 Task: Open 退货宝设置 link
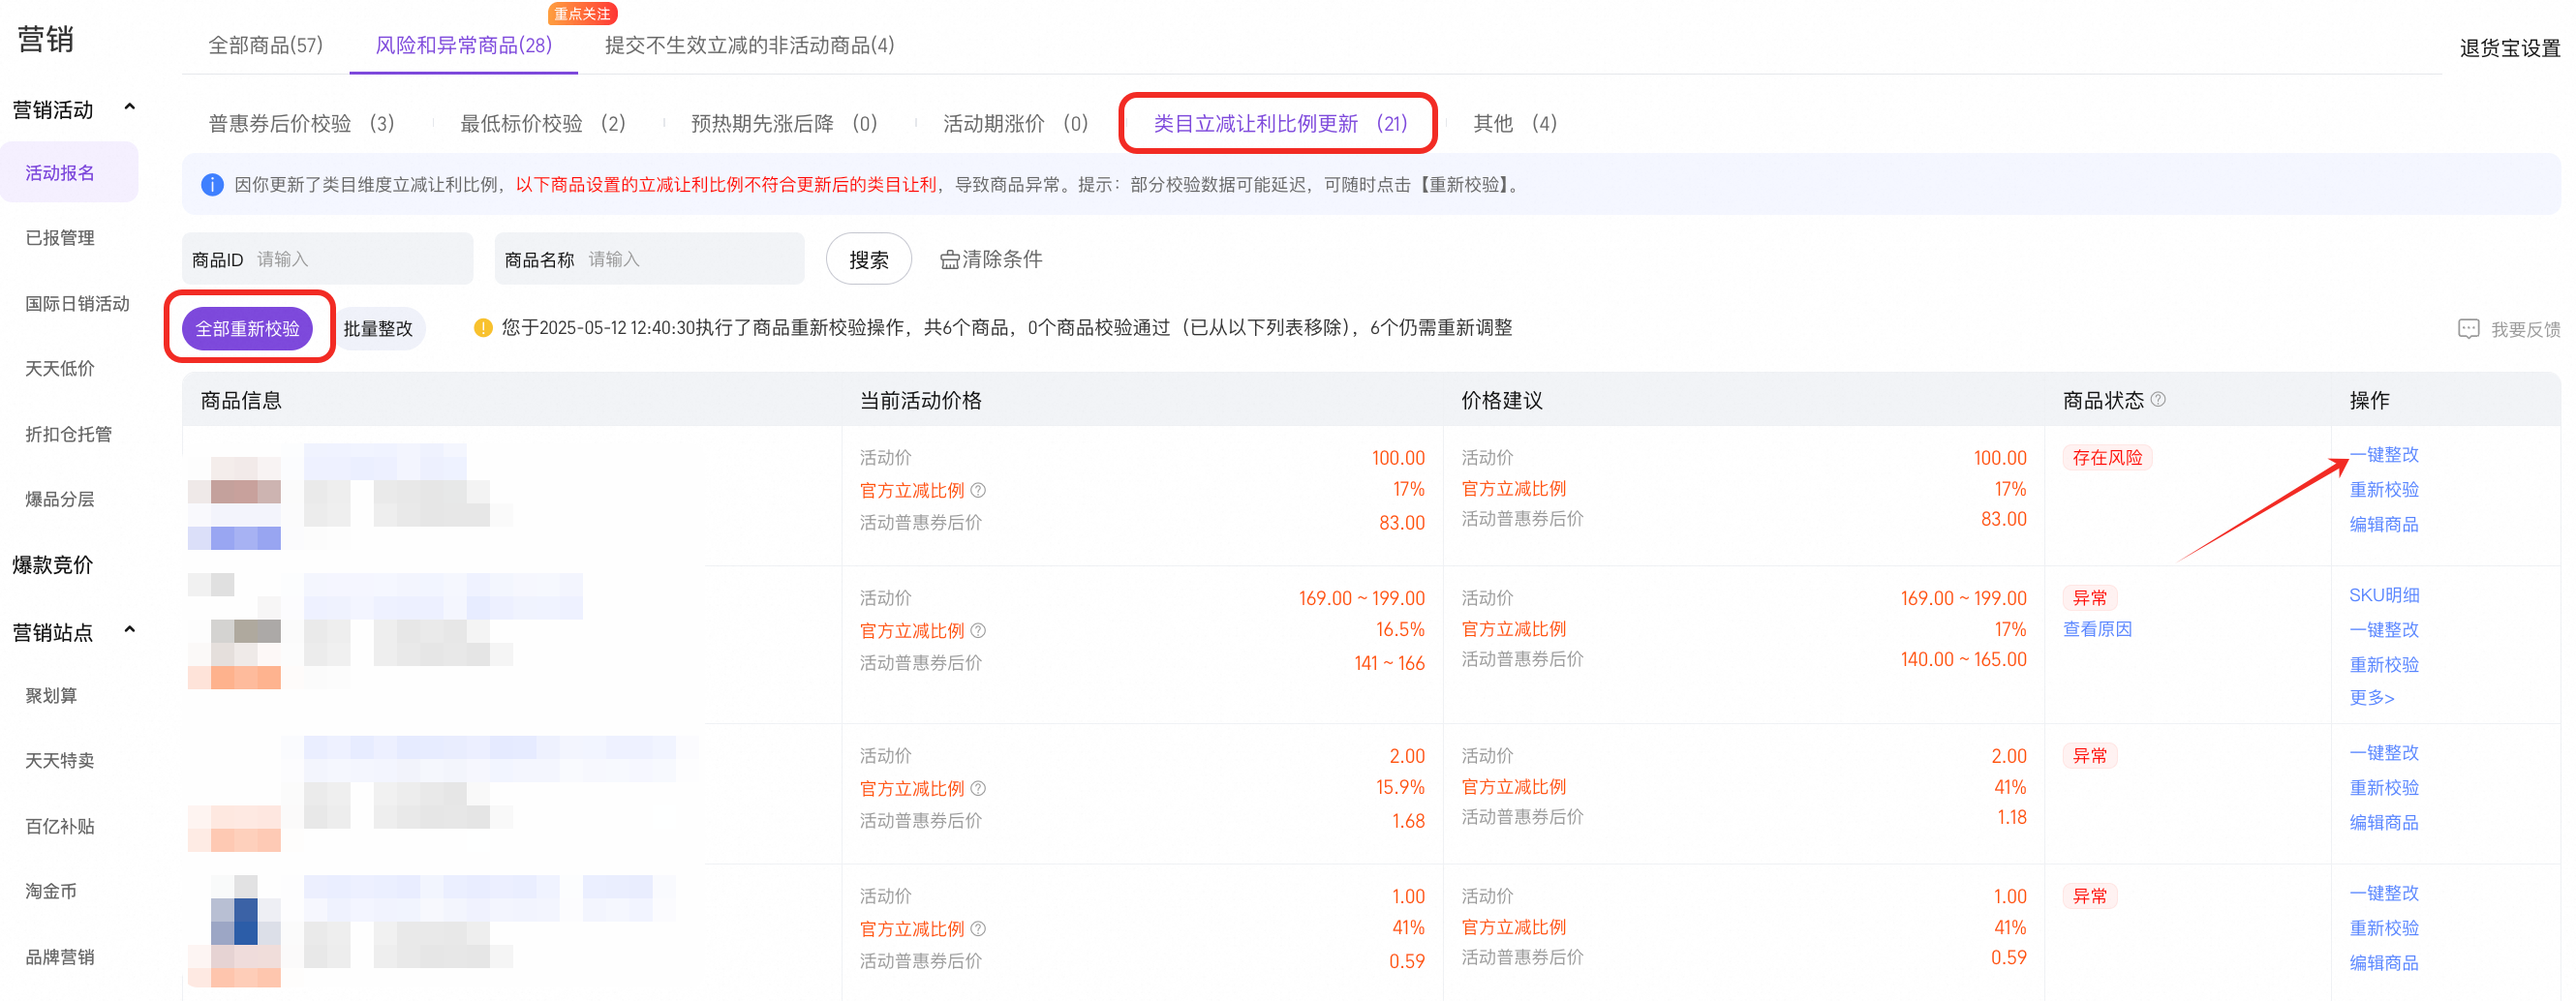pos(2509,48)
